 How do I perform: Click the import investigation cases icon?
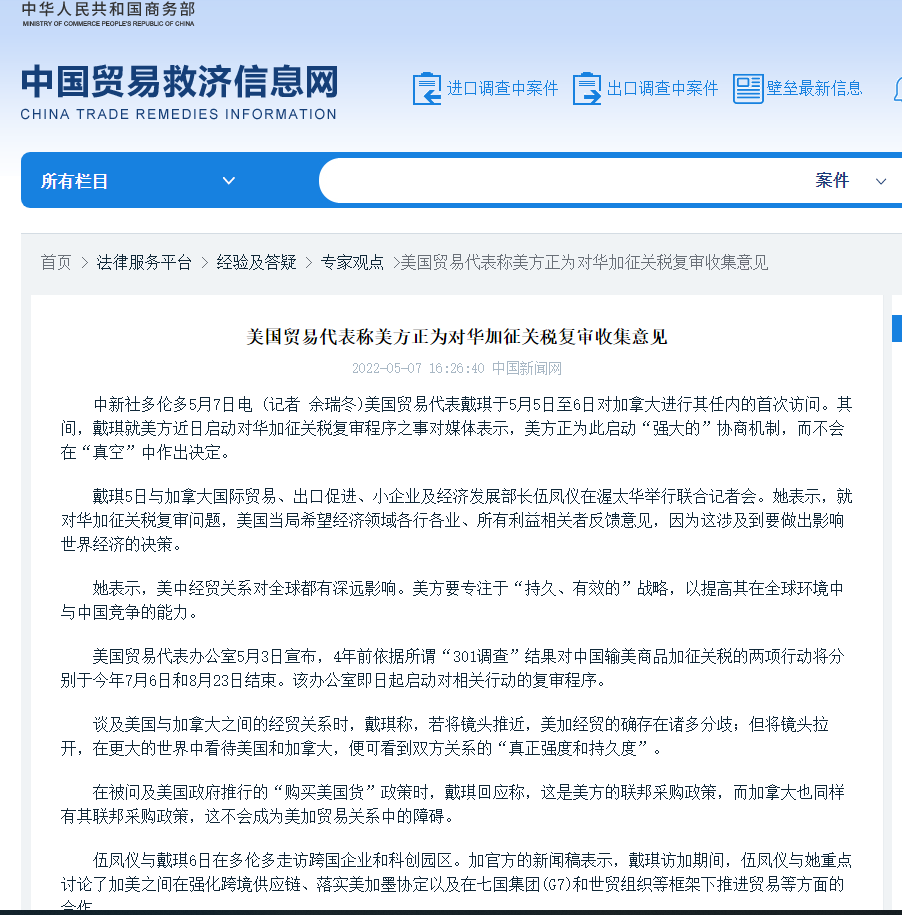click(426, 89)
